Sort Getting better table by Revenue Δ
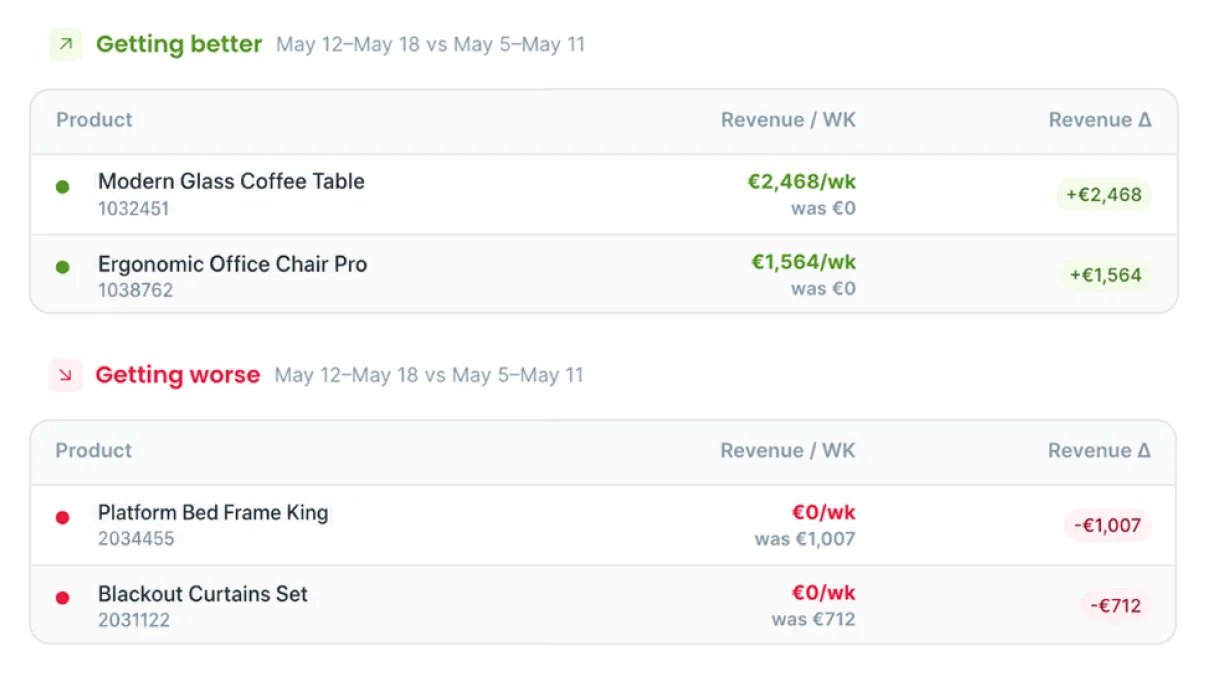This screenshot has height=676, width=1205. click(x=1100, y=120)
